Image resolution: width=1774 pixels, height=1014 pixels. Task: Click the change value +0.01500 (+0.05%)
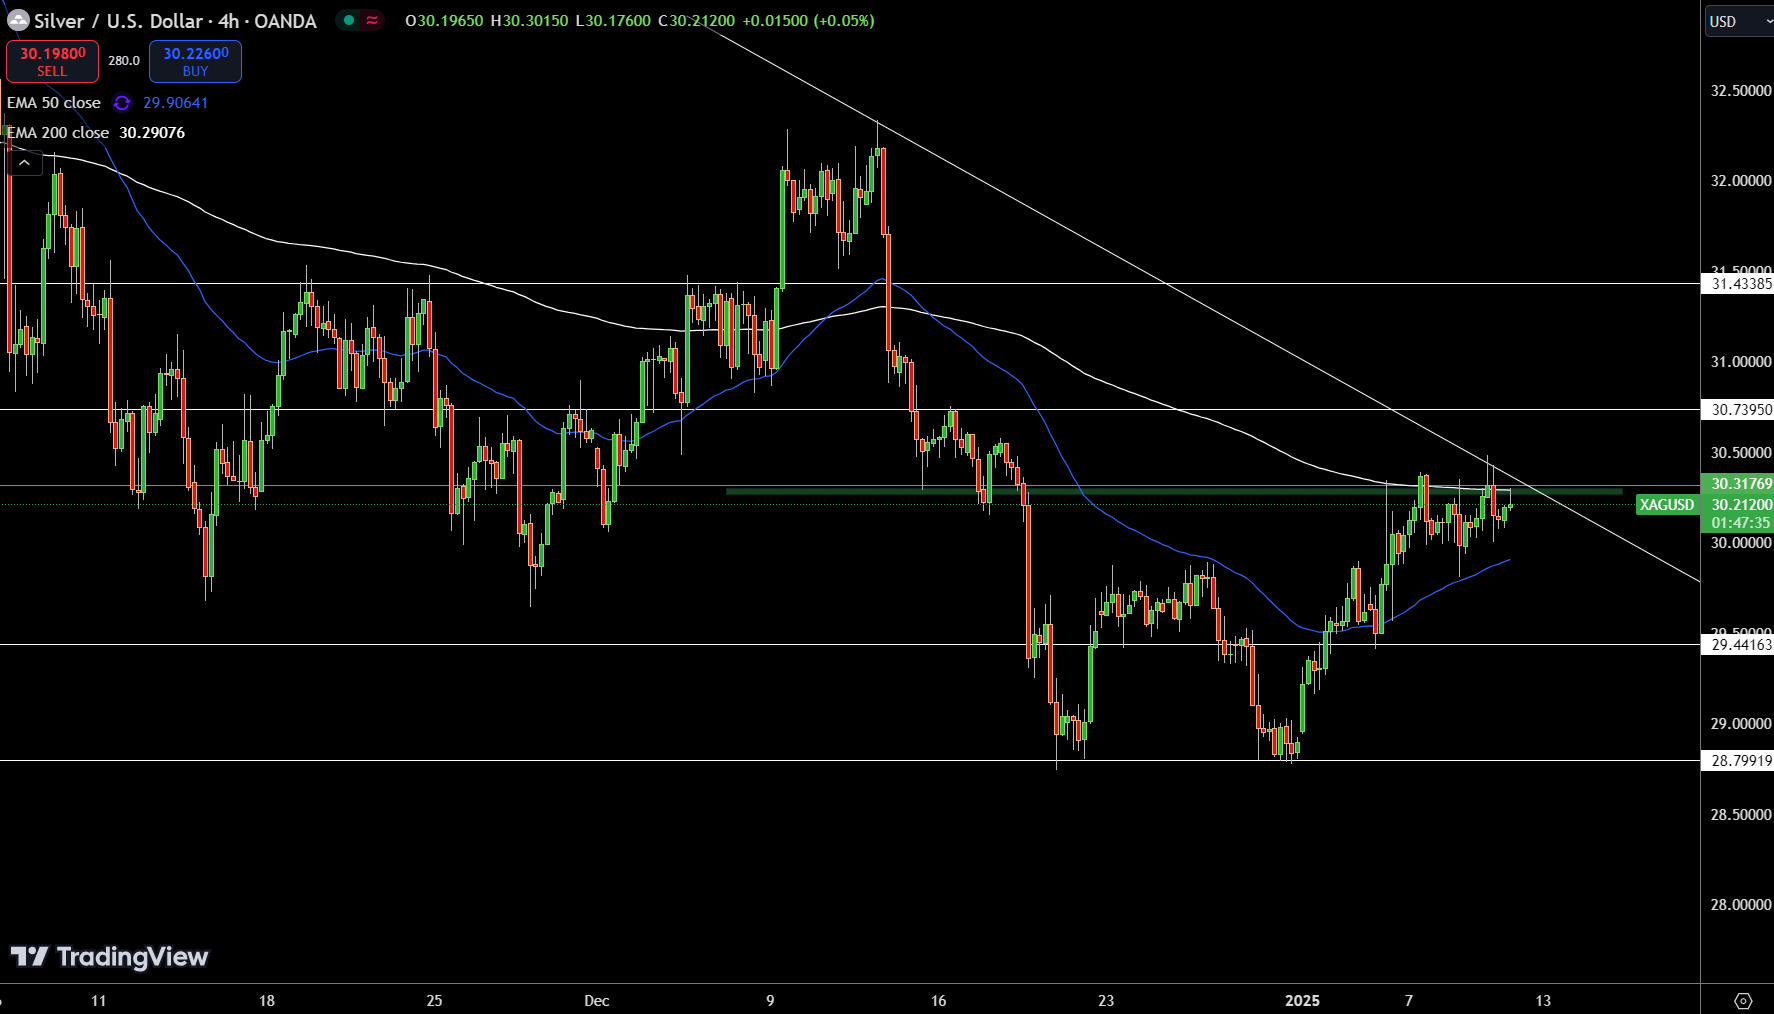(808, 21)
